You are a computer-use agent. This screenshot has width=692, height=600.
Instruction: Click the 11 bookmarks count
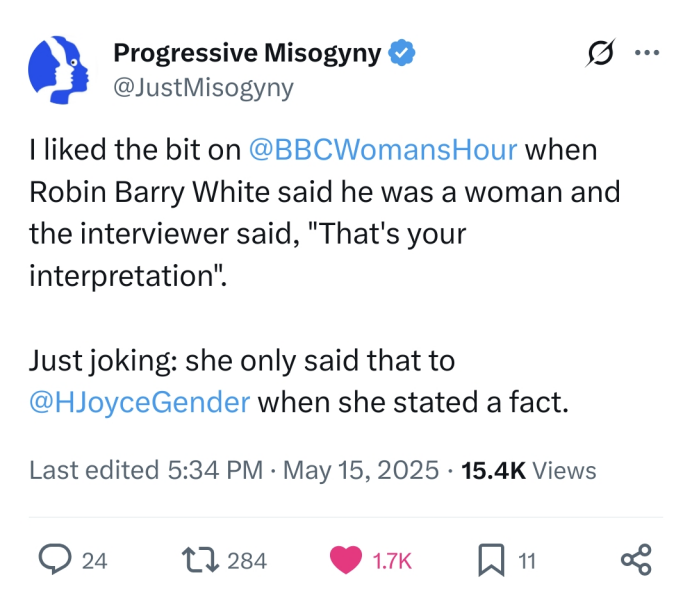click(526, 561)
